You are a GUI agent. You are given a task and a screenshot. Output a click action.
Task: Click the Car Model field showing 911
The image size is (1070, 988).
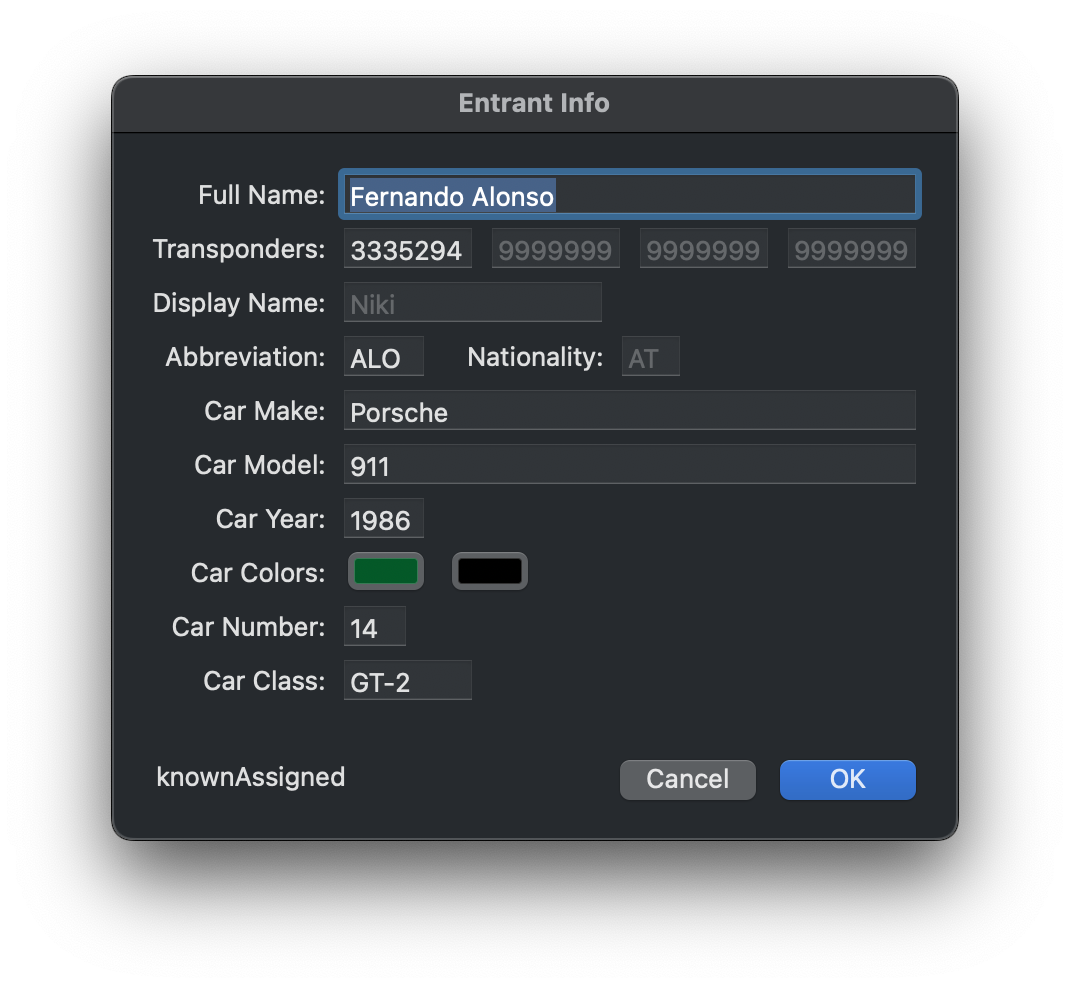(x=630, y=465)
